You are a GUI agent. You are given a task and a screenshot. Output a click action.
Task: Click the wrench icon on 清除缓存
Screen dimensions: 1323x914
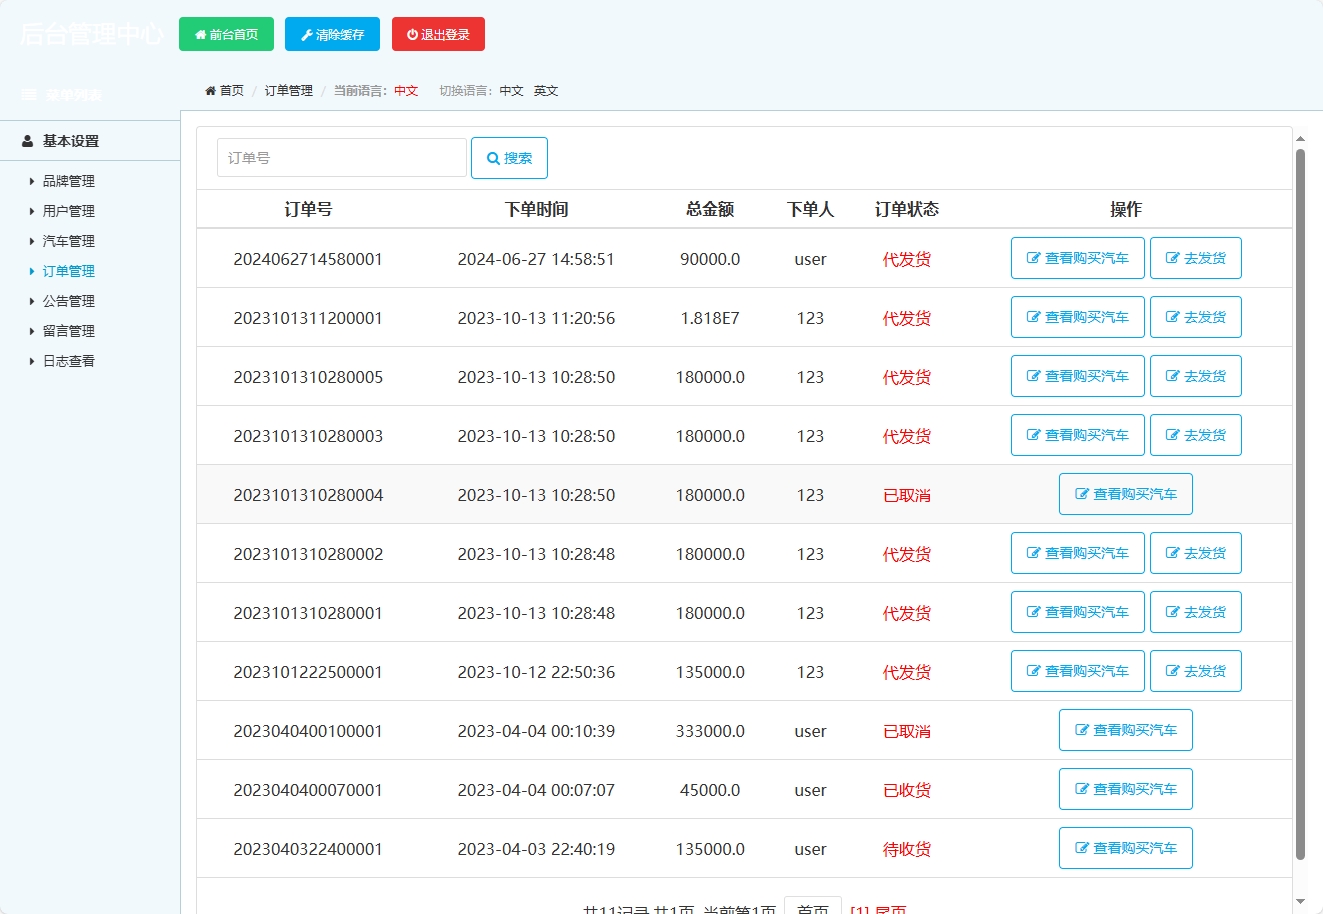307,35
